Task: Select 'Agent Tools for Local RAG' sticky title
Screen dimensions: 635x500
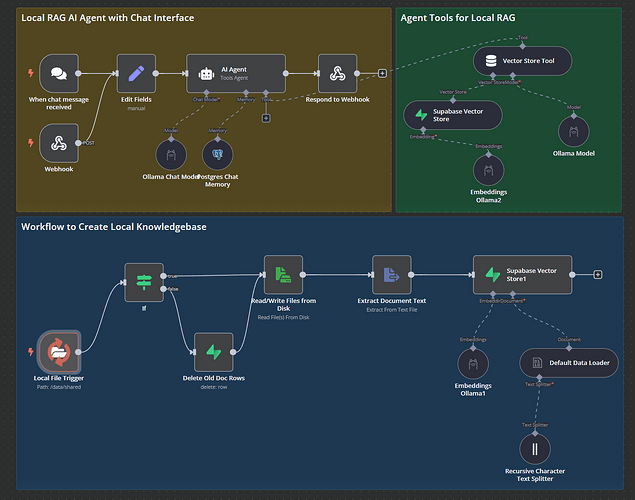Action: click(458, 18)
